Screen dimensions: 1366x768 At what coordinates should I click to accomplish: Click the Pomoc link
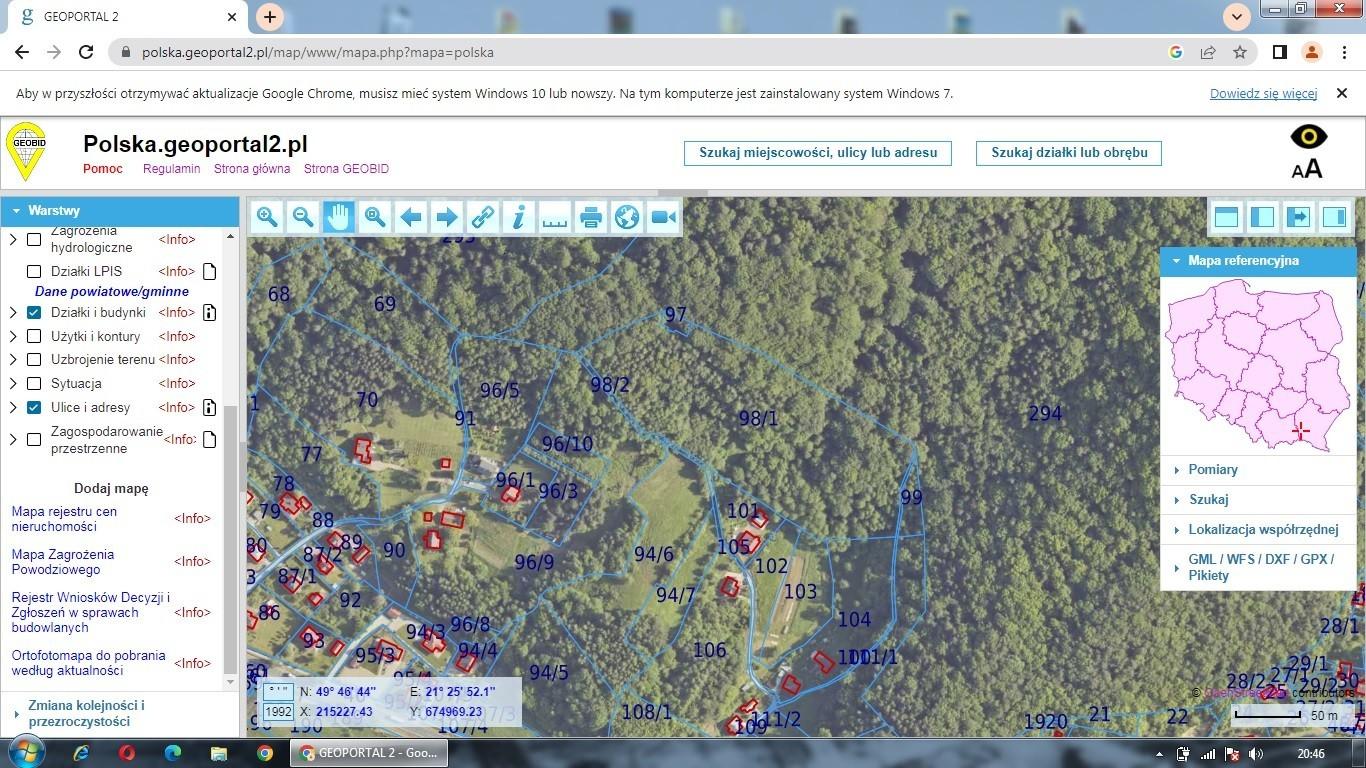click(x=103, y=169)
